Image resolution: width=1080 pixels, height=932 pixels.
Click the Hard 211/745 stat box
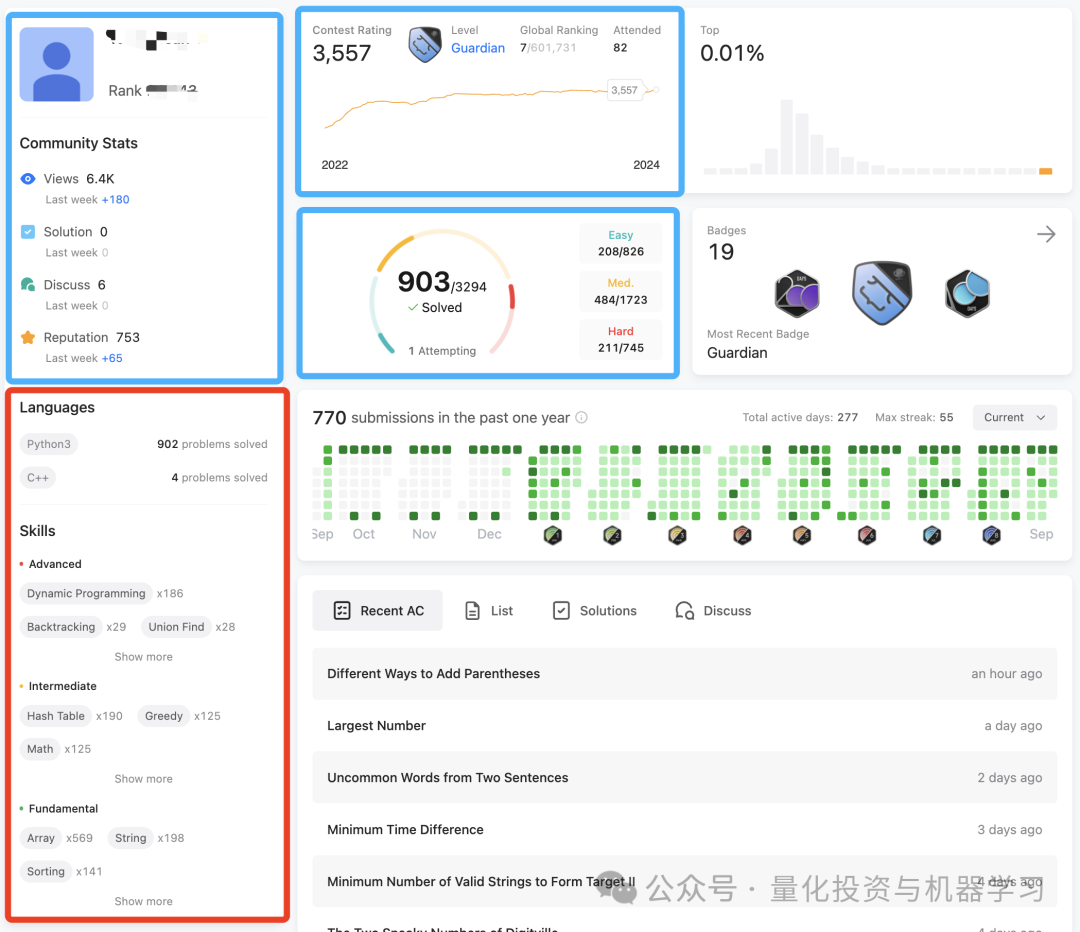coord(621,340)
